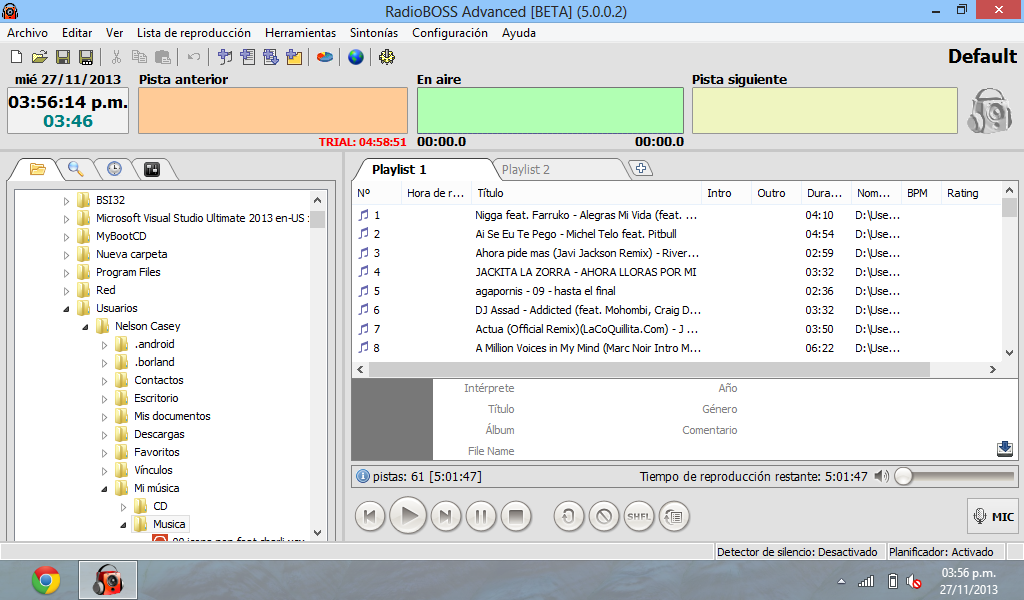
Task: Click the Paste clipboard icon in toolbar
Action: [x=163, y=57]
